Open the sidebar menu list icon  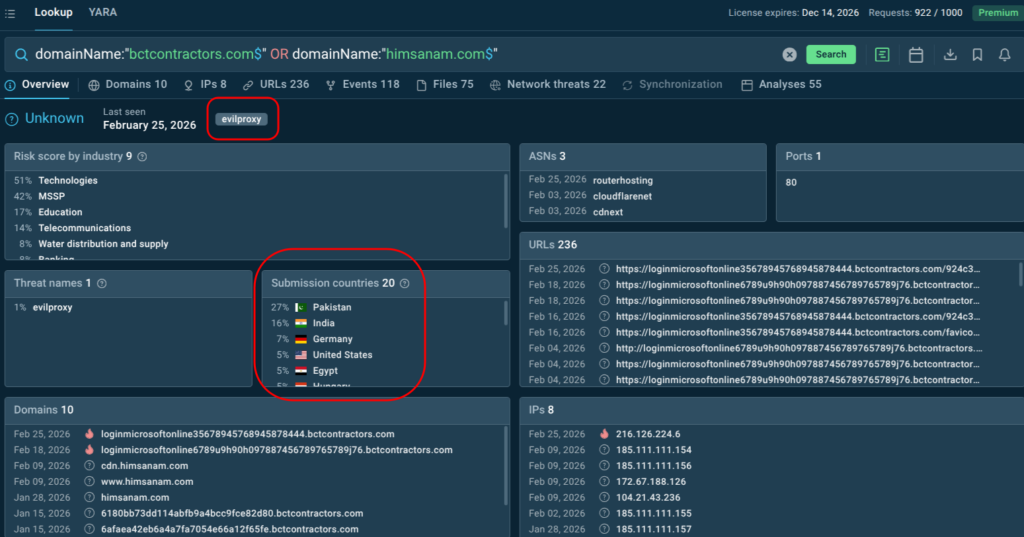(x=10, y=13)
